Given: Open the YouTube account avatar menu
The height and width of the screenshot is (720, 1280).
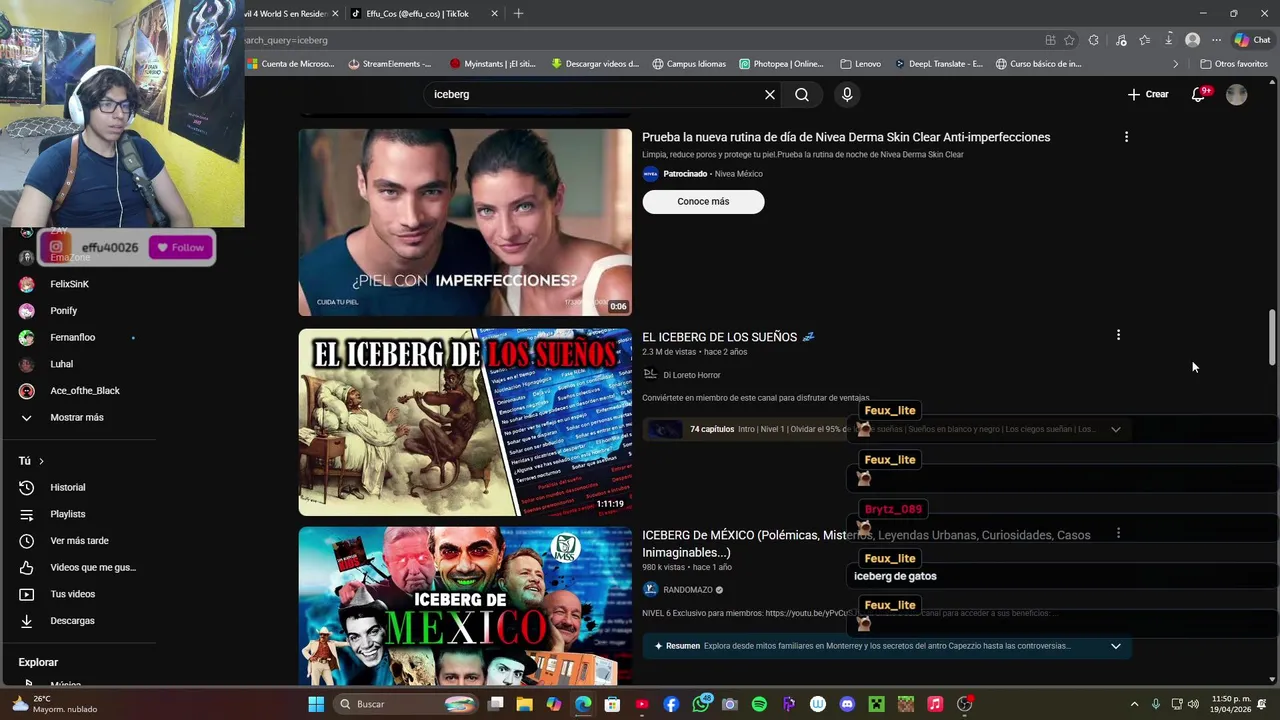Looking at the screenshot, I should [1237, 94].
